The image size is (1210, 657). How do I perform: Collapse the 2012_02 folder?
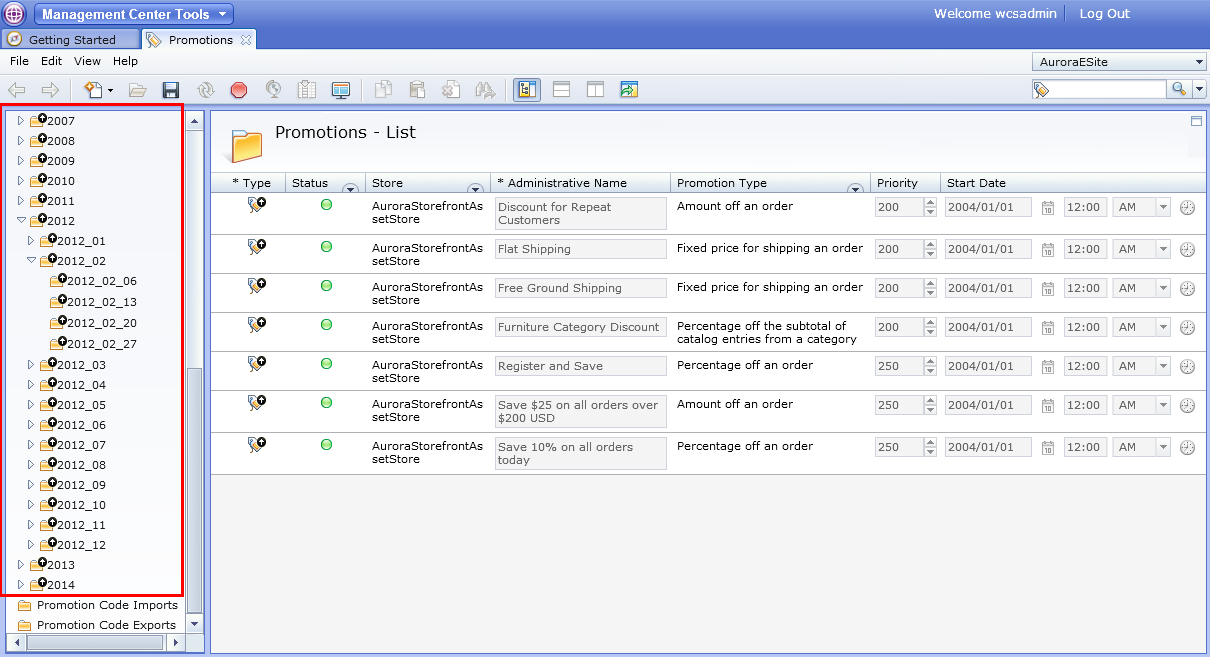point(29,261)
